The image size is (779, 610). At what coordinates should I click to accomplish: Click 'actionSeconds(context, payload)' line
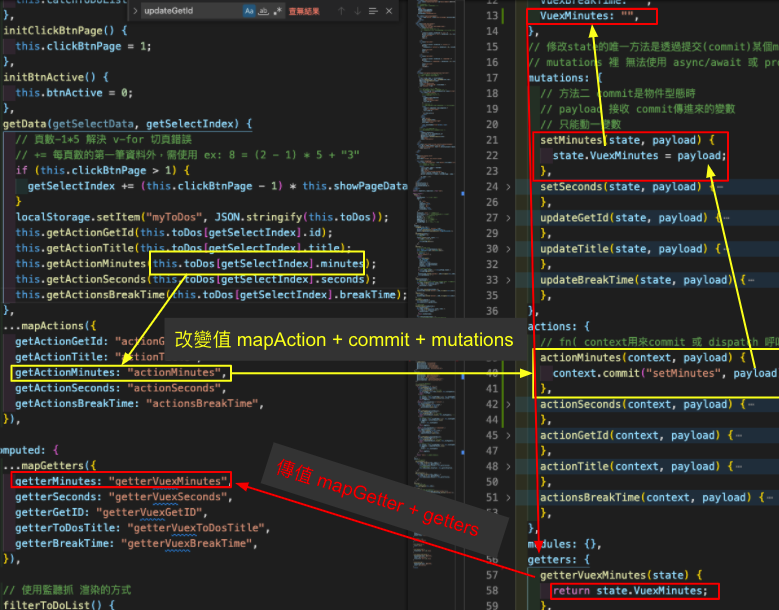[636, 404]
